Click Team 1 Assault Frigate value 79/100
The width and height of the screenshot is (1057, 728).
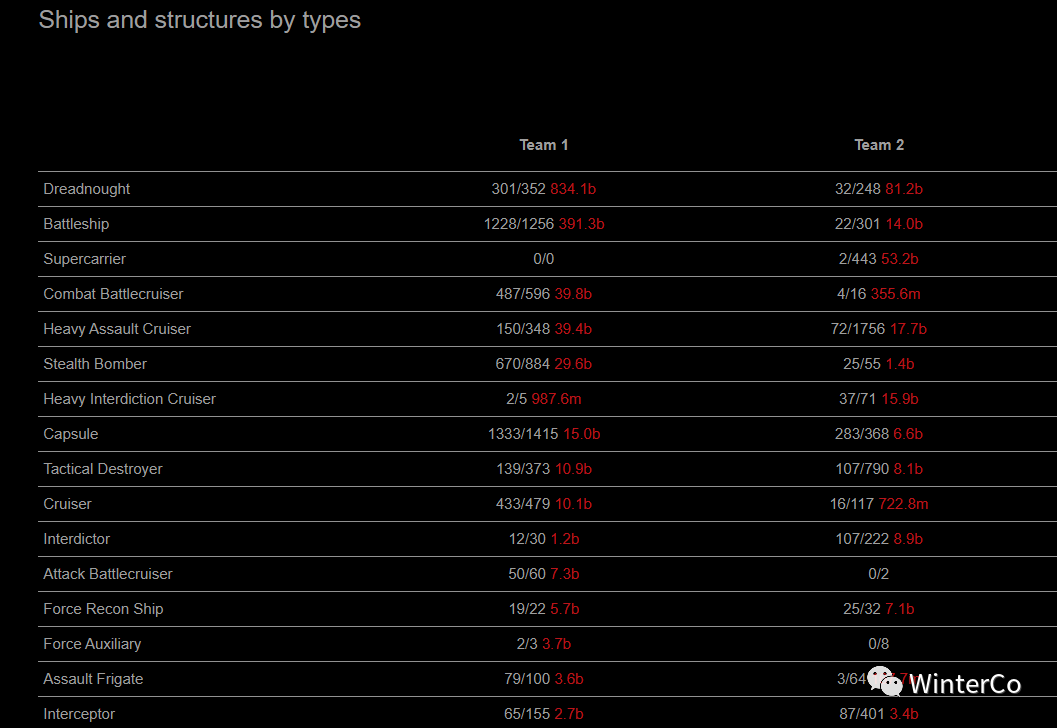tap(527, 679)
